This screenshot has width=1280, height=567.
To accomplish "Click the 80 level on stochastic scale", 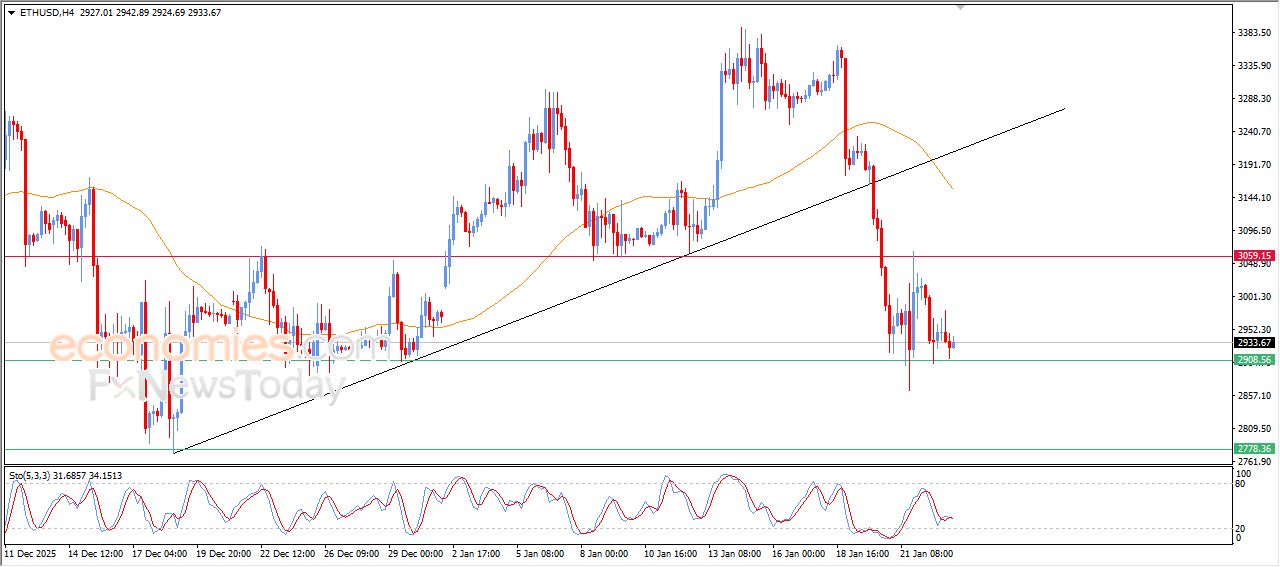I will pyautogui.click(x=1241, y=484).
